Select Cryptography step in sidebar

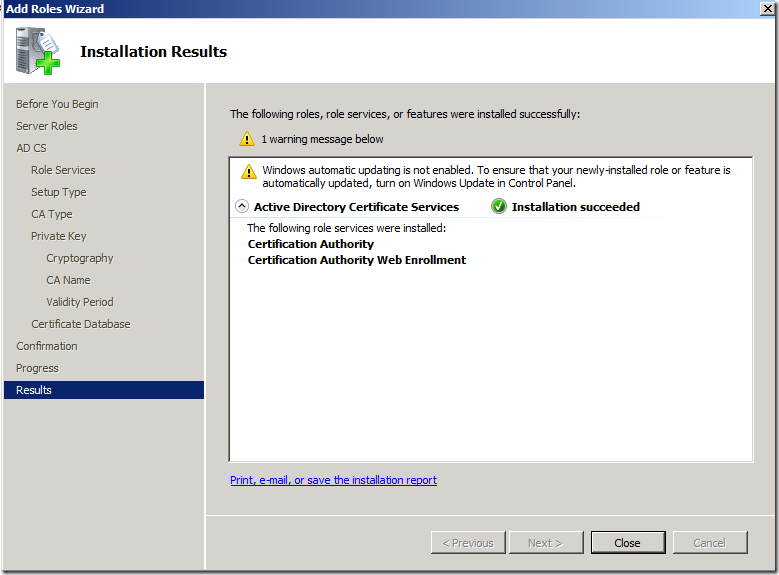tap(80, 258)
